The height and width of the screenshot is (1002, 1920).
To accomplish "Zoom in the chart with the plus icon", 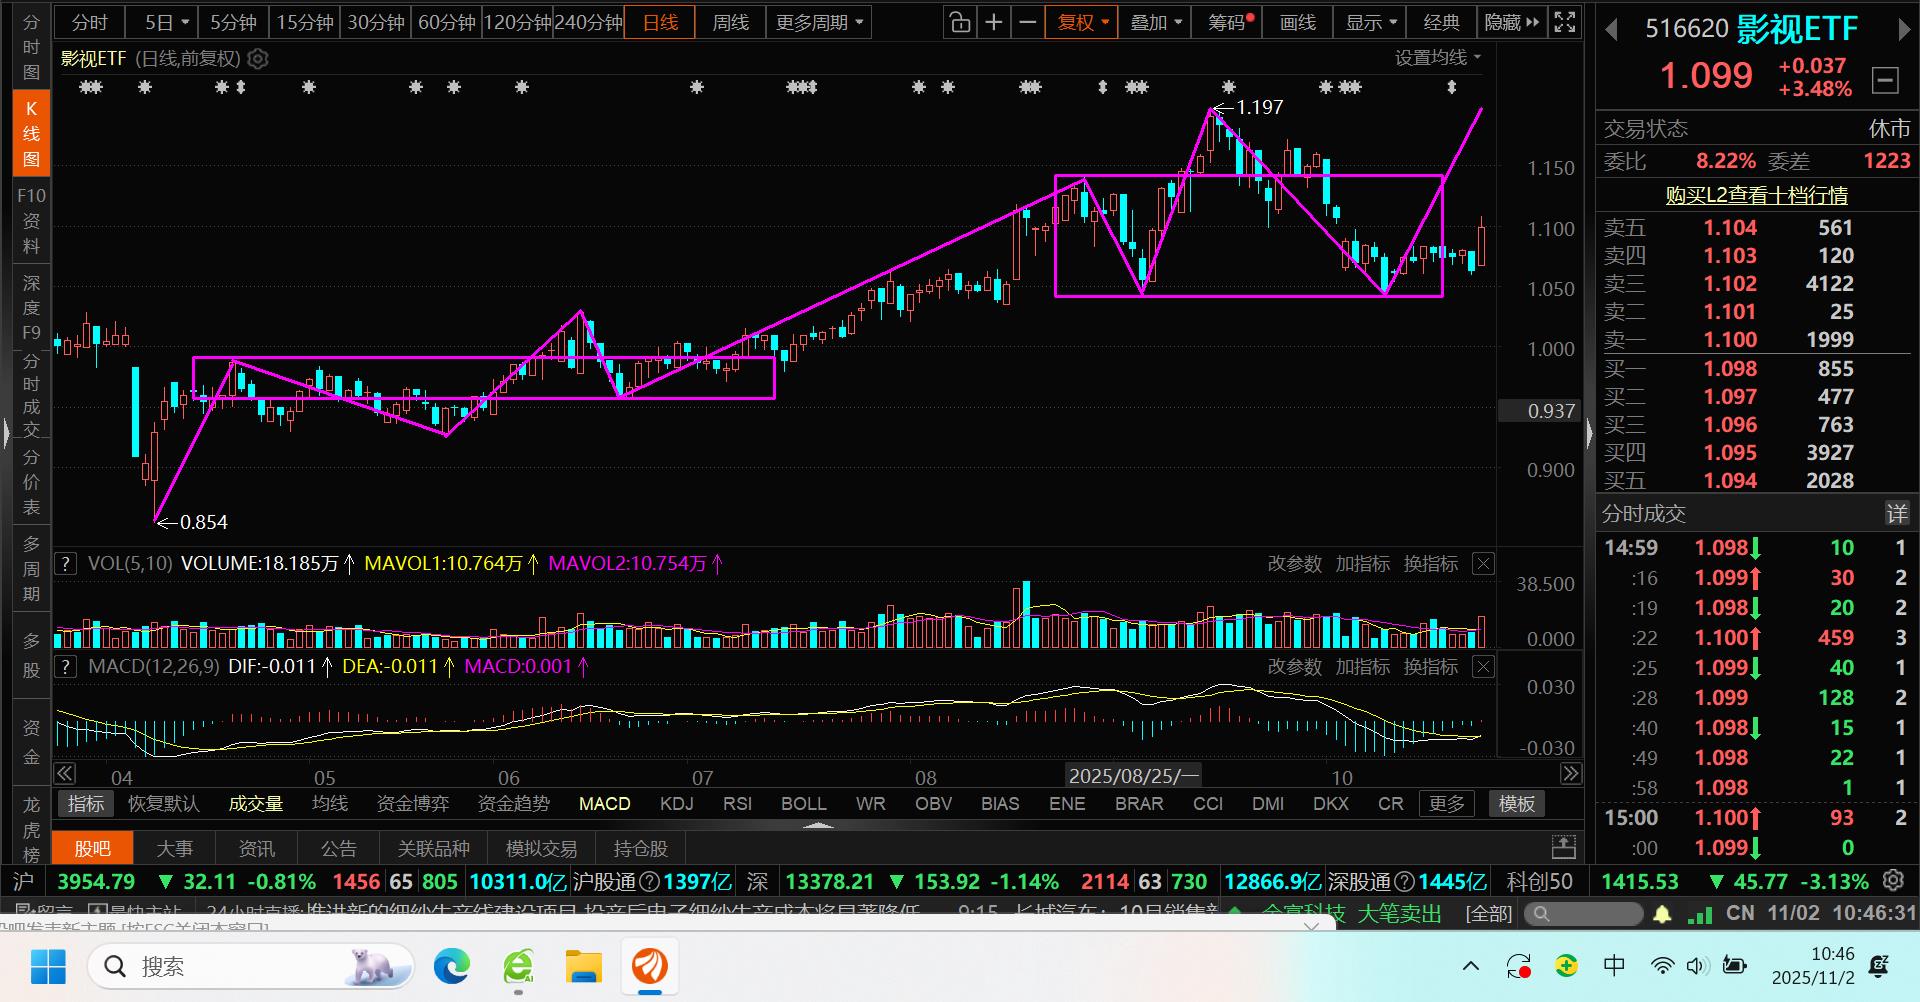I will tap(994, 22).
